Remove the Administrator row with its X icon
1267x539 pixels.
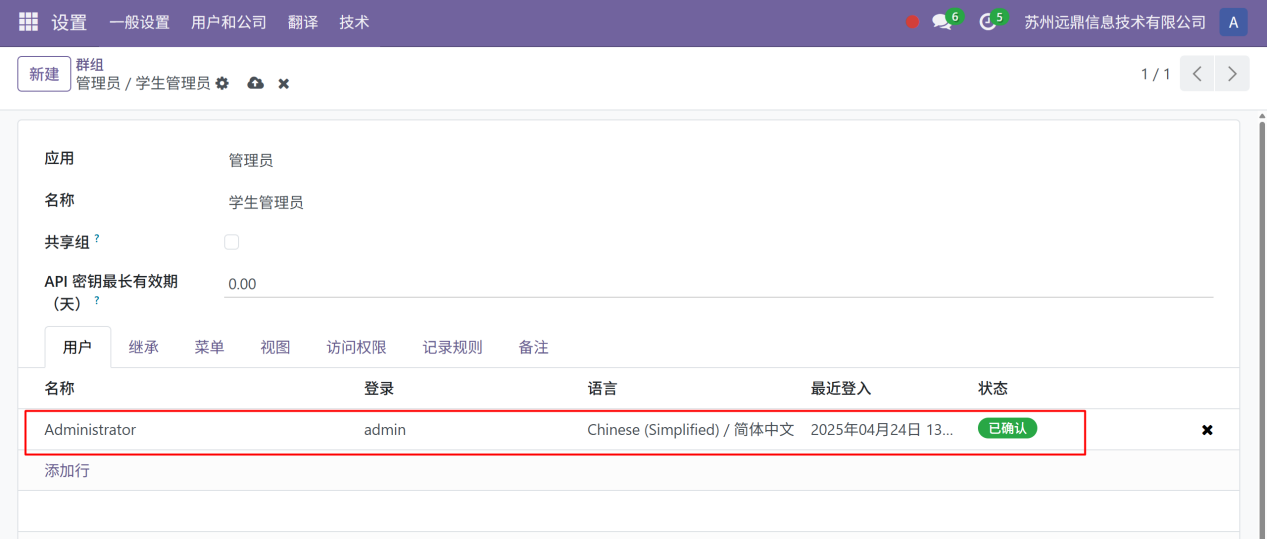pyautogui.click(x=1207, y=430)
